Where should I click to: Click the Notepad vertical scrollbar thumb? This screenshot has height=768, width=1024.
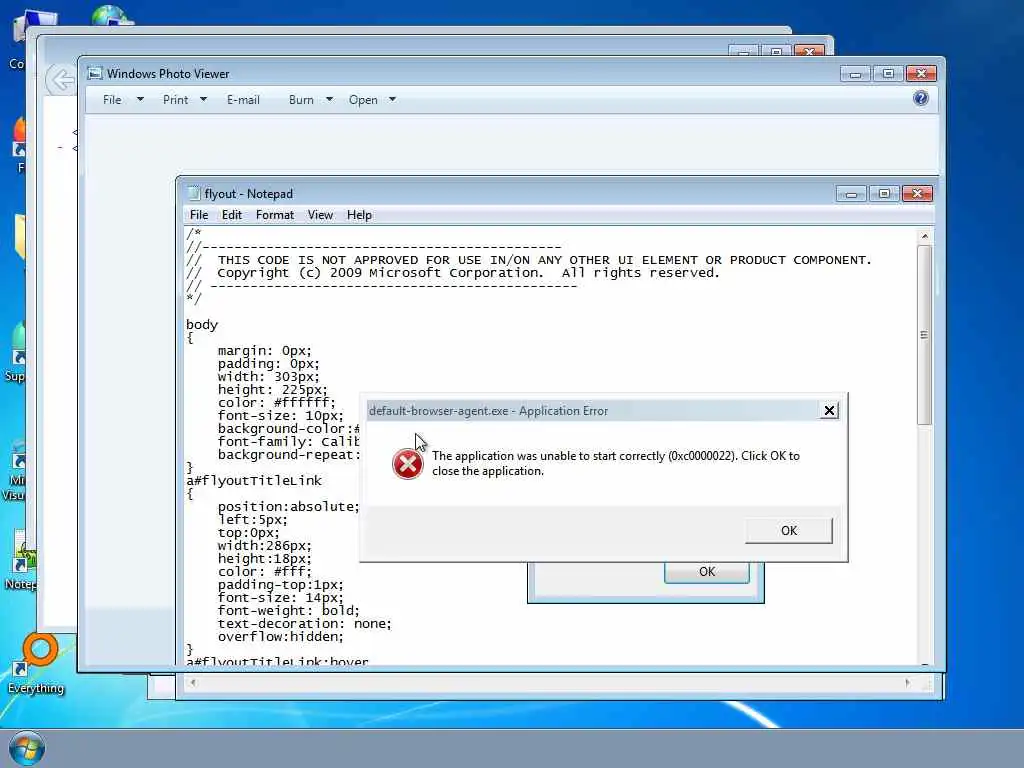[924, 335]
